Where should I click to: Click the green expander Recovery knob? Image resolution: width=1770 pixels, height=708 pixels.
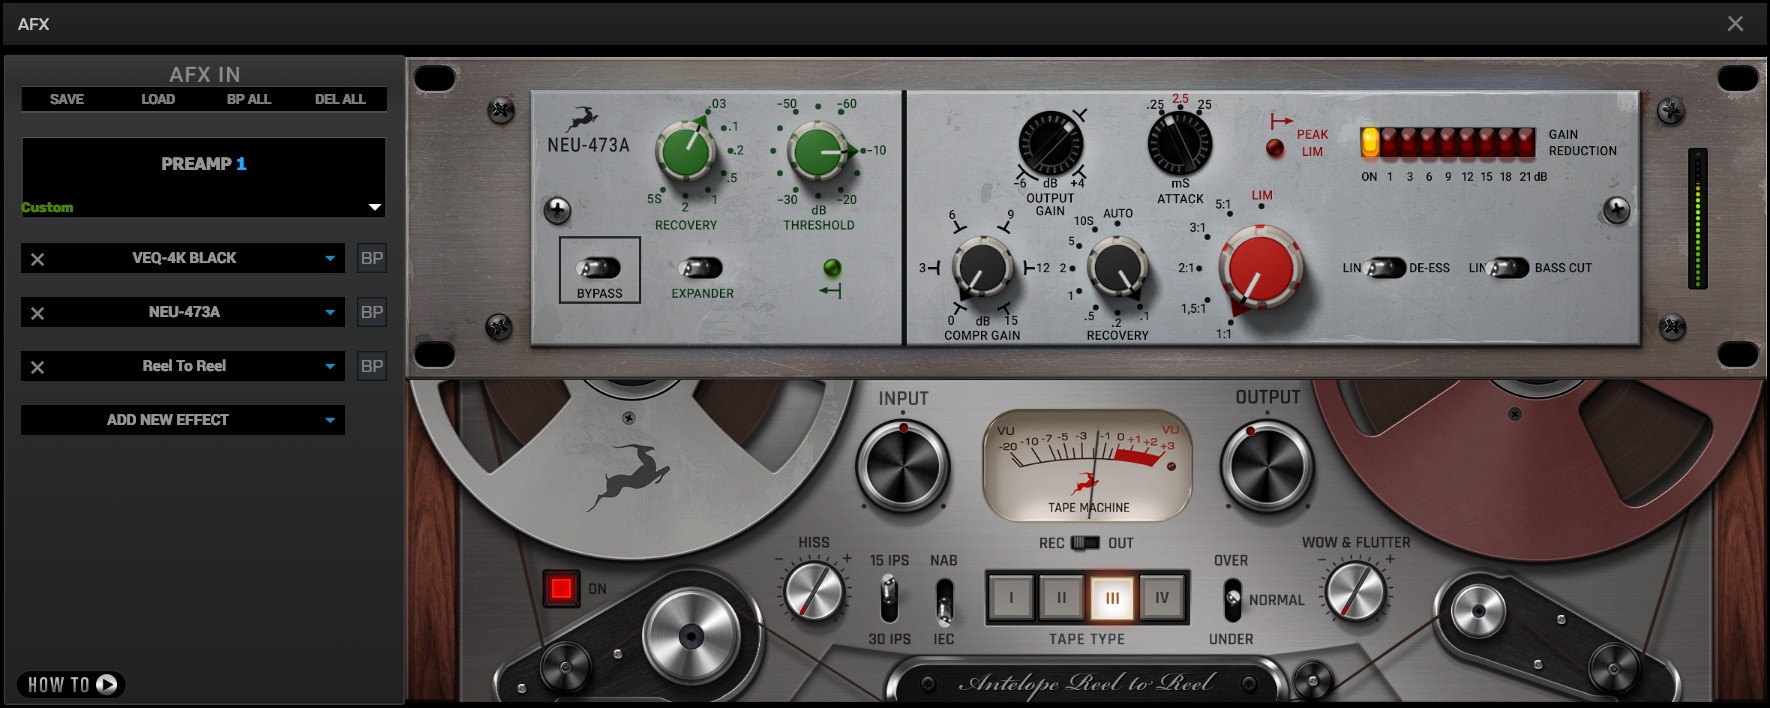(x=686, y=152)
